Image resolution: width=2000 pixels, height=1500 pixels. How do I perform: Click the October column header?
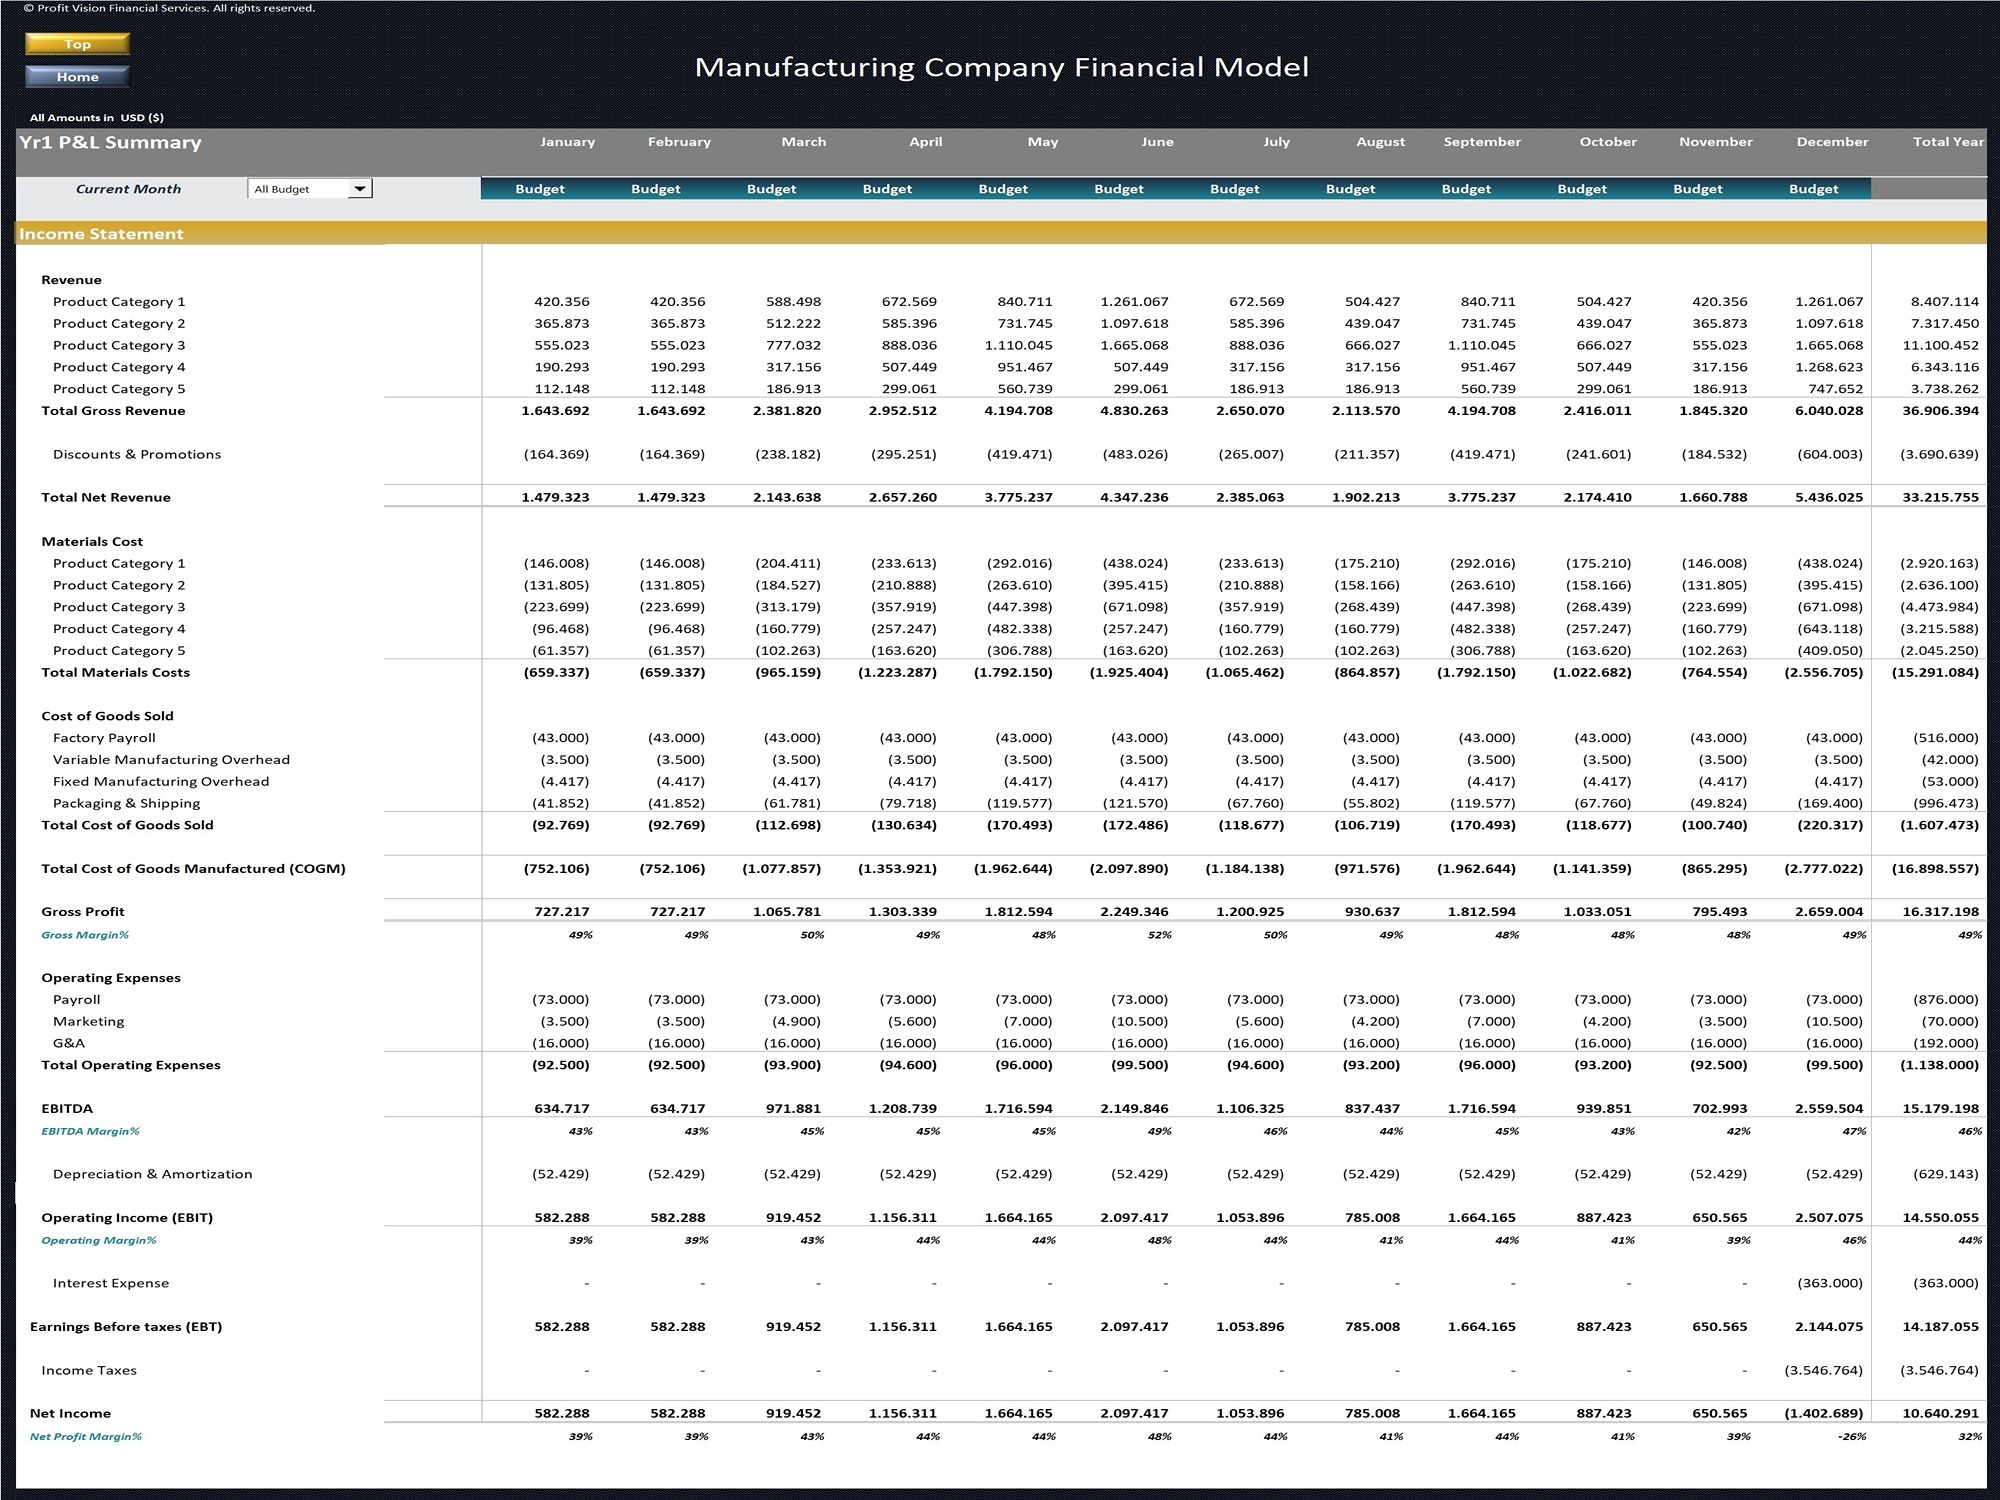pos(1608,142)
